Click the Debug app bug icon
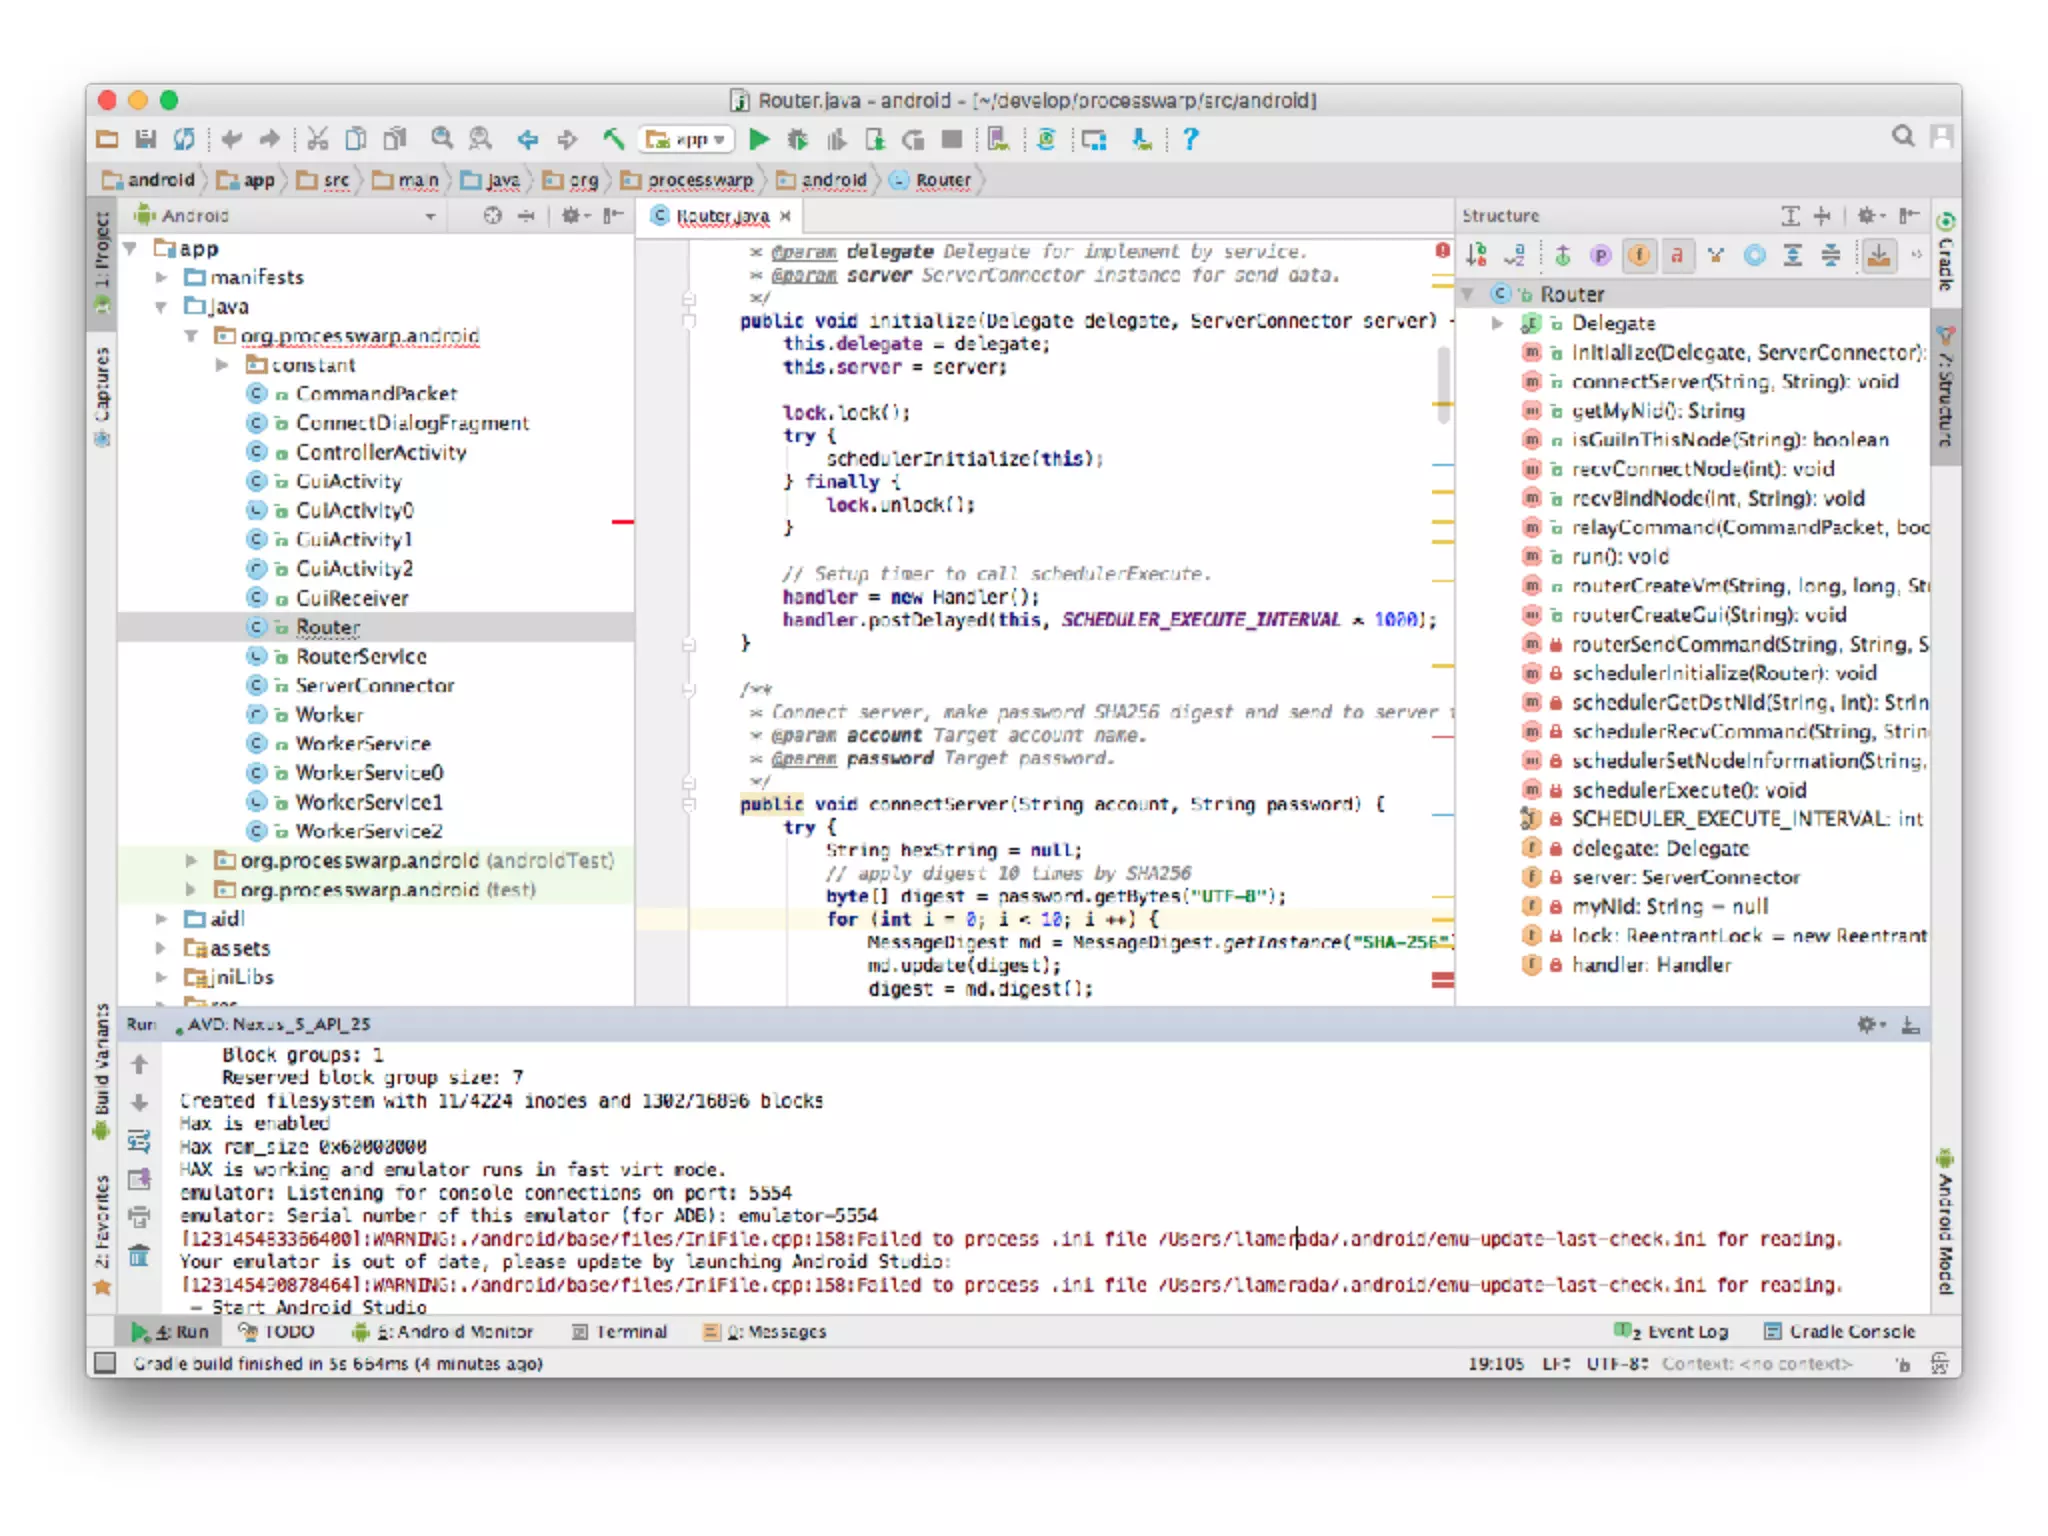This screenshot has width=2048, height=1536. click(797, 140)
